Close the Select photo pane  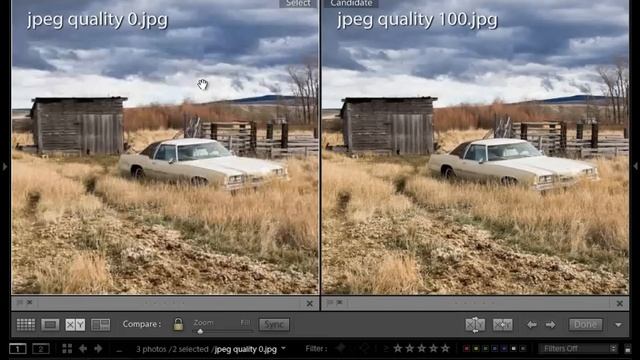309,303
